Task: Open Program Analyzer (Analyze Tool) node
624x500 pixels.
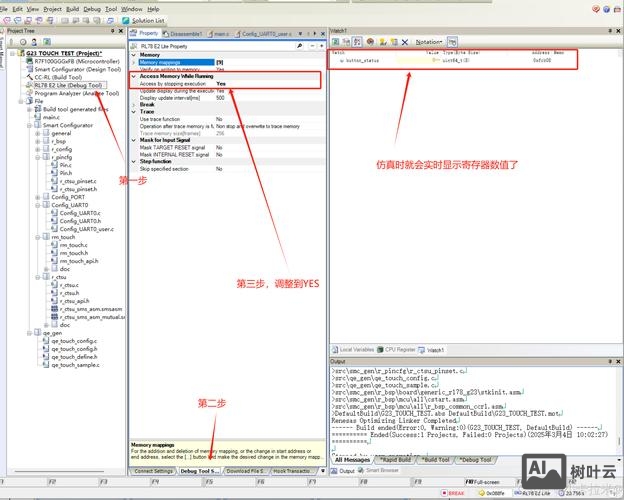Action: point(75,93)
